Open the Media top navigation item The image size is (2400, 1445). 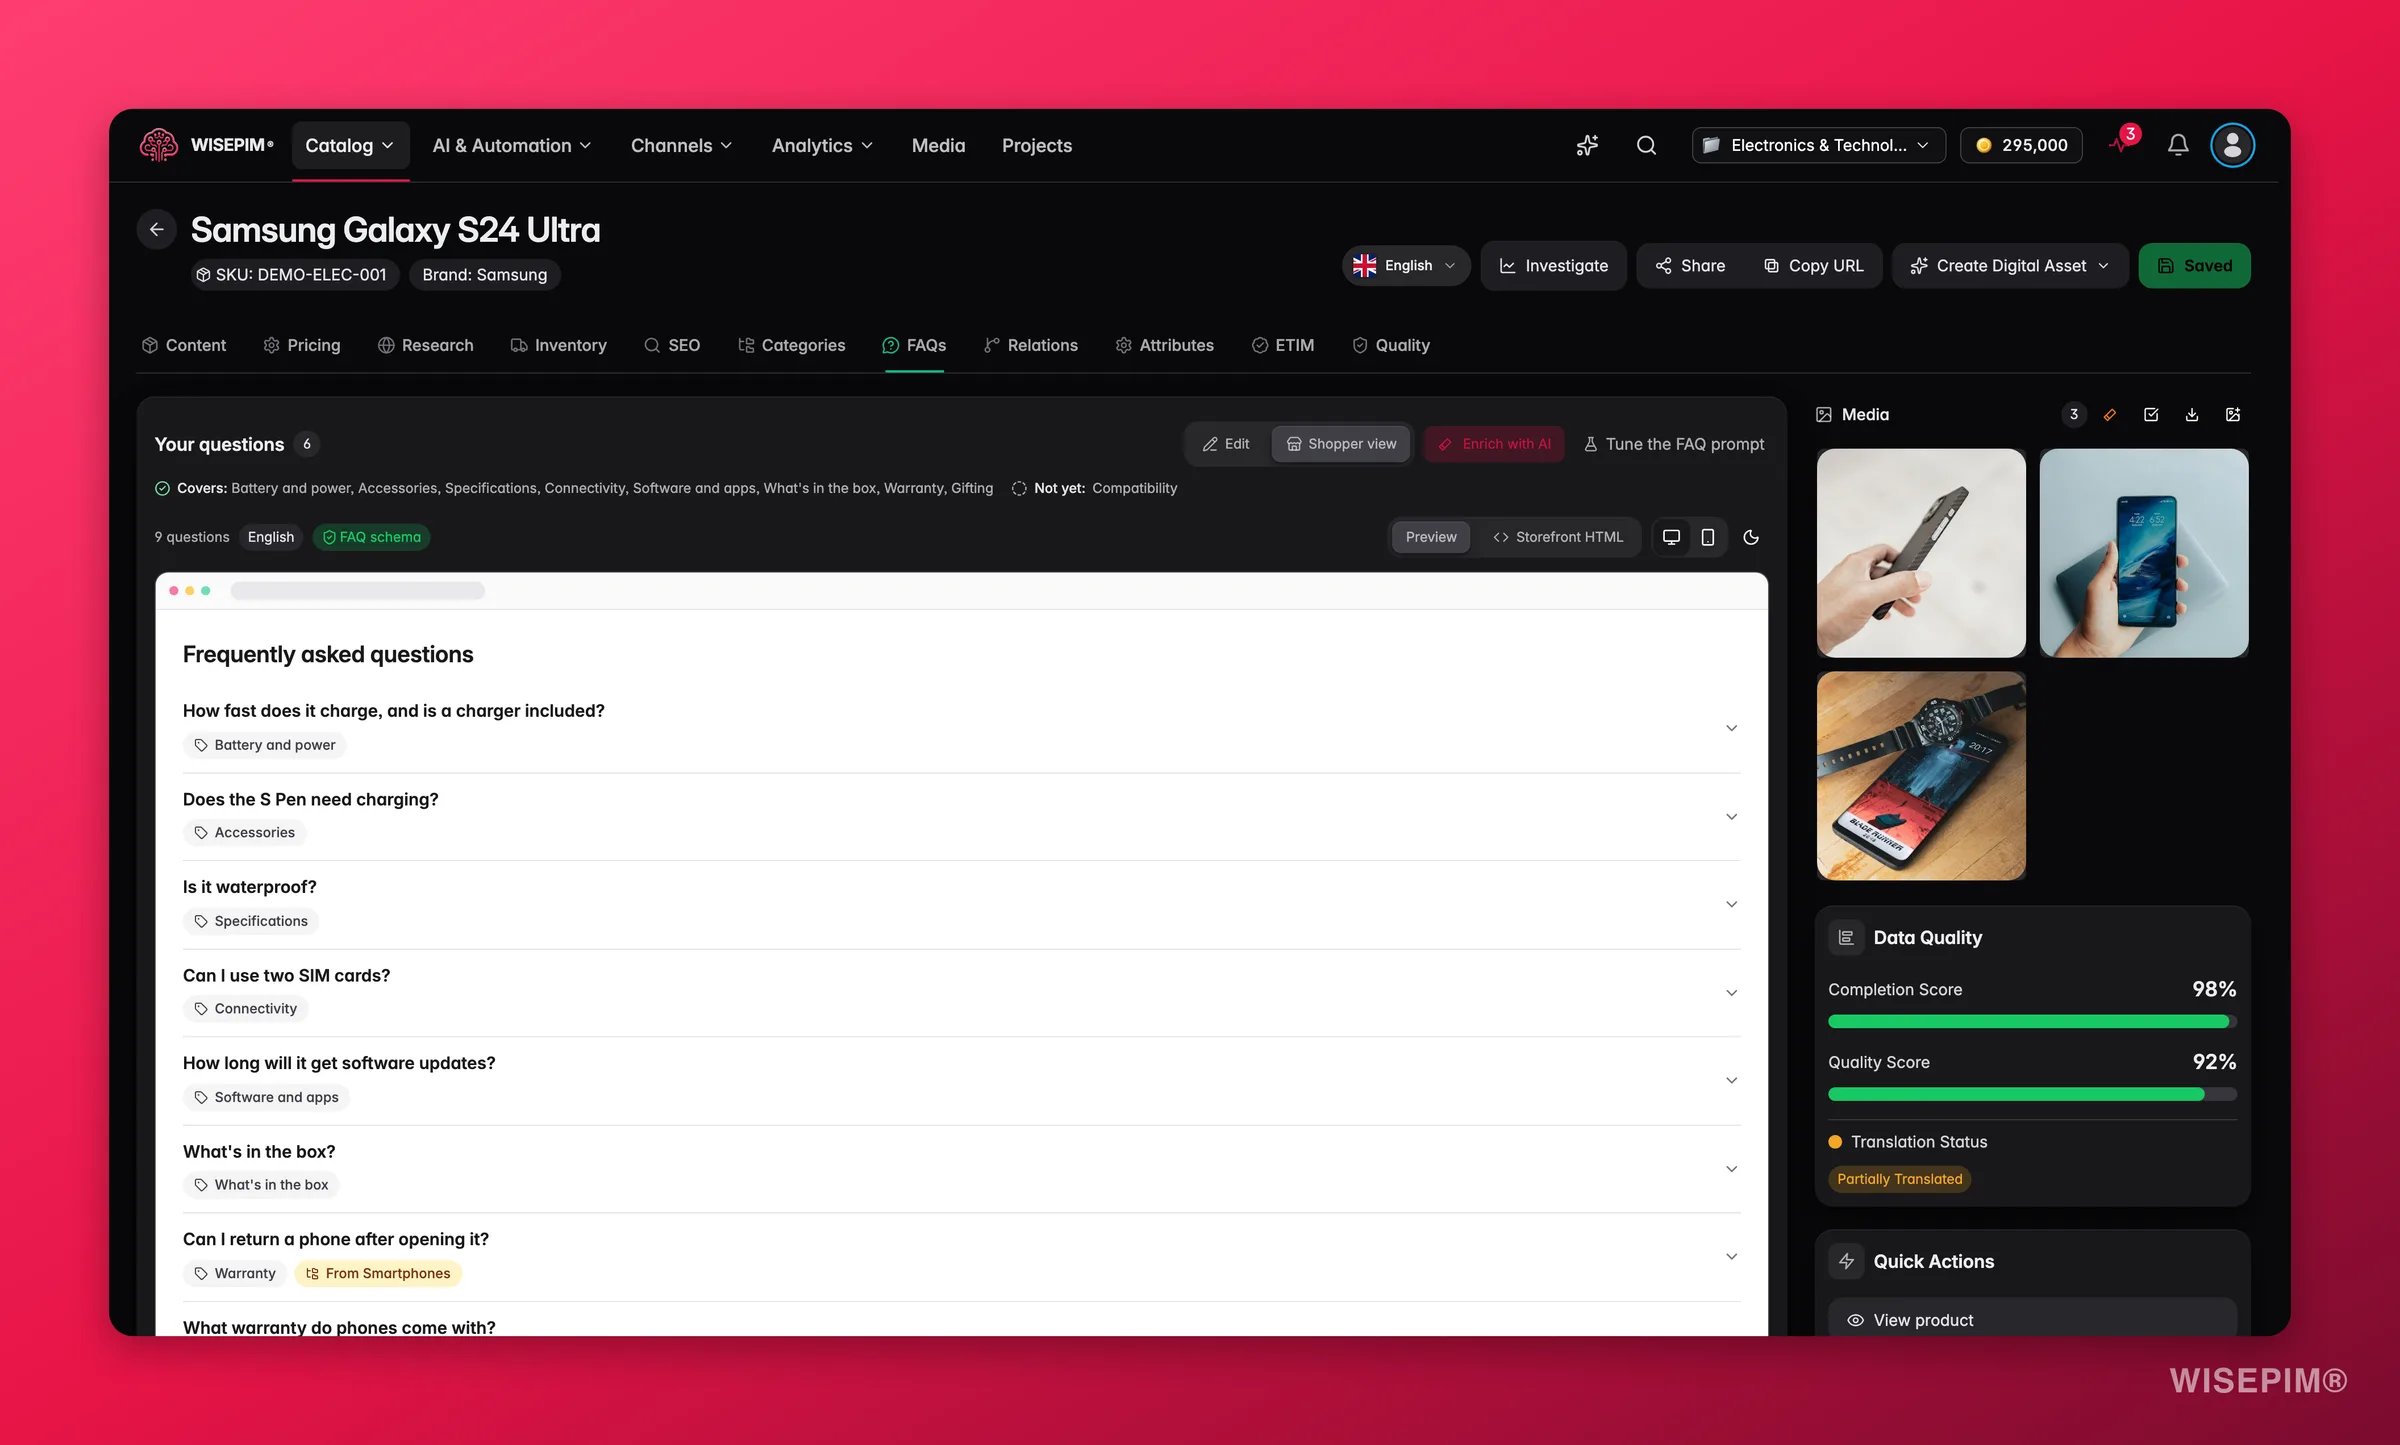tap(938, 146)
